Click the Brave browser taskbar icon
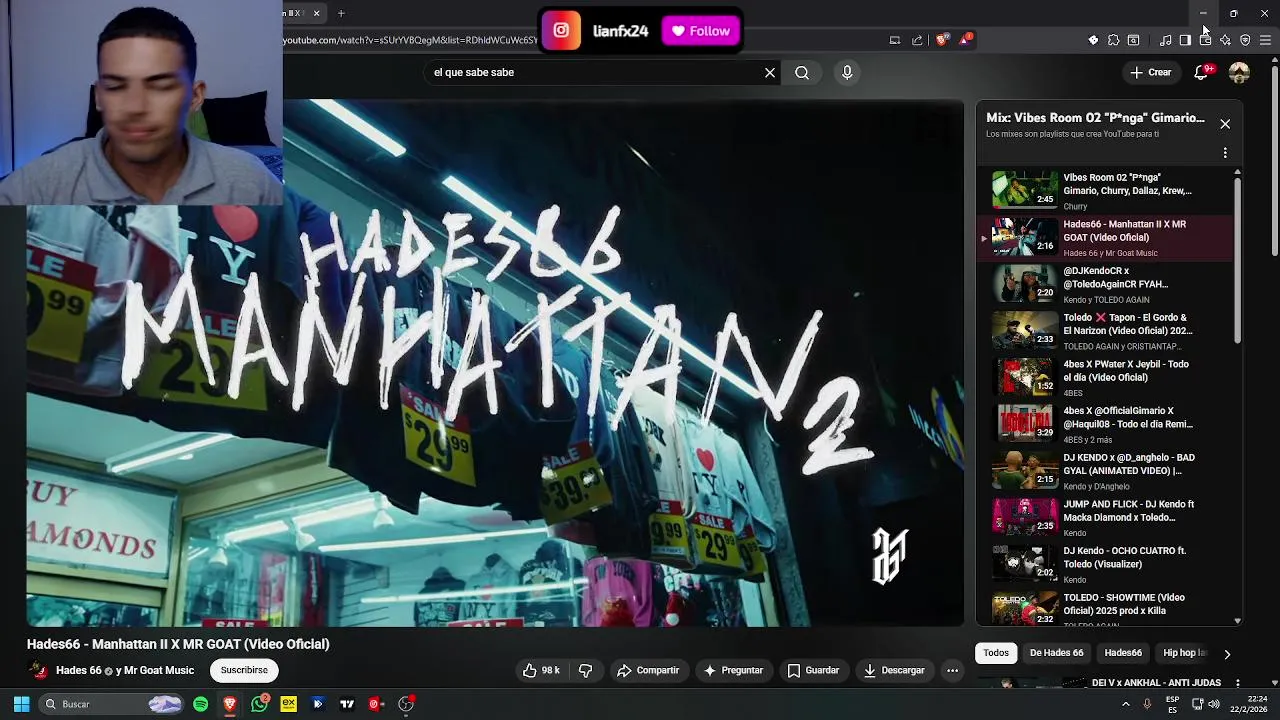The height and width of the screenshot is (720, 1280). (x=230, y=704)
